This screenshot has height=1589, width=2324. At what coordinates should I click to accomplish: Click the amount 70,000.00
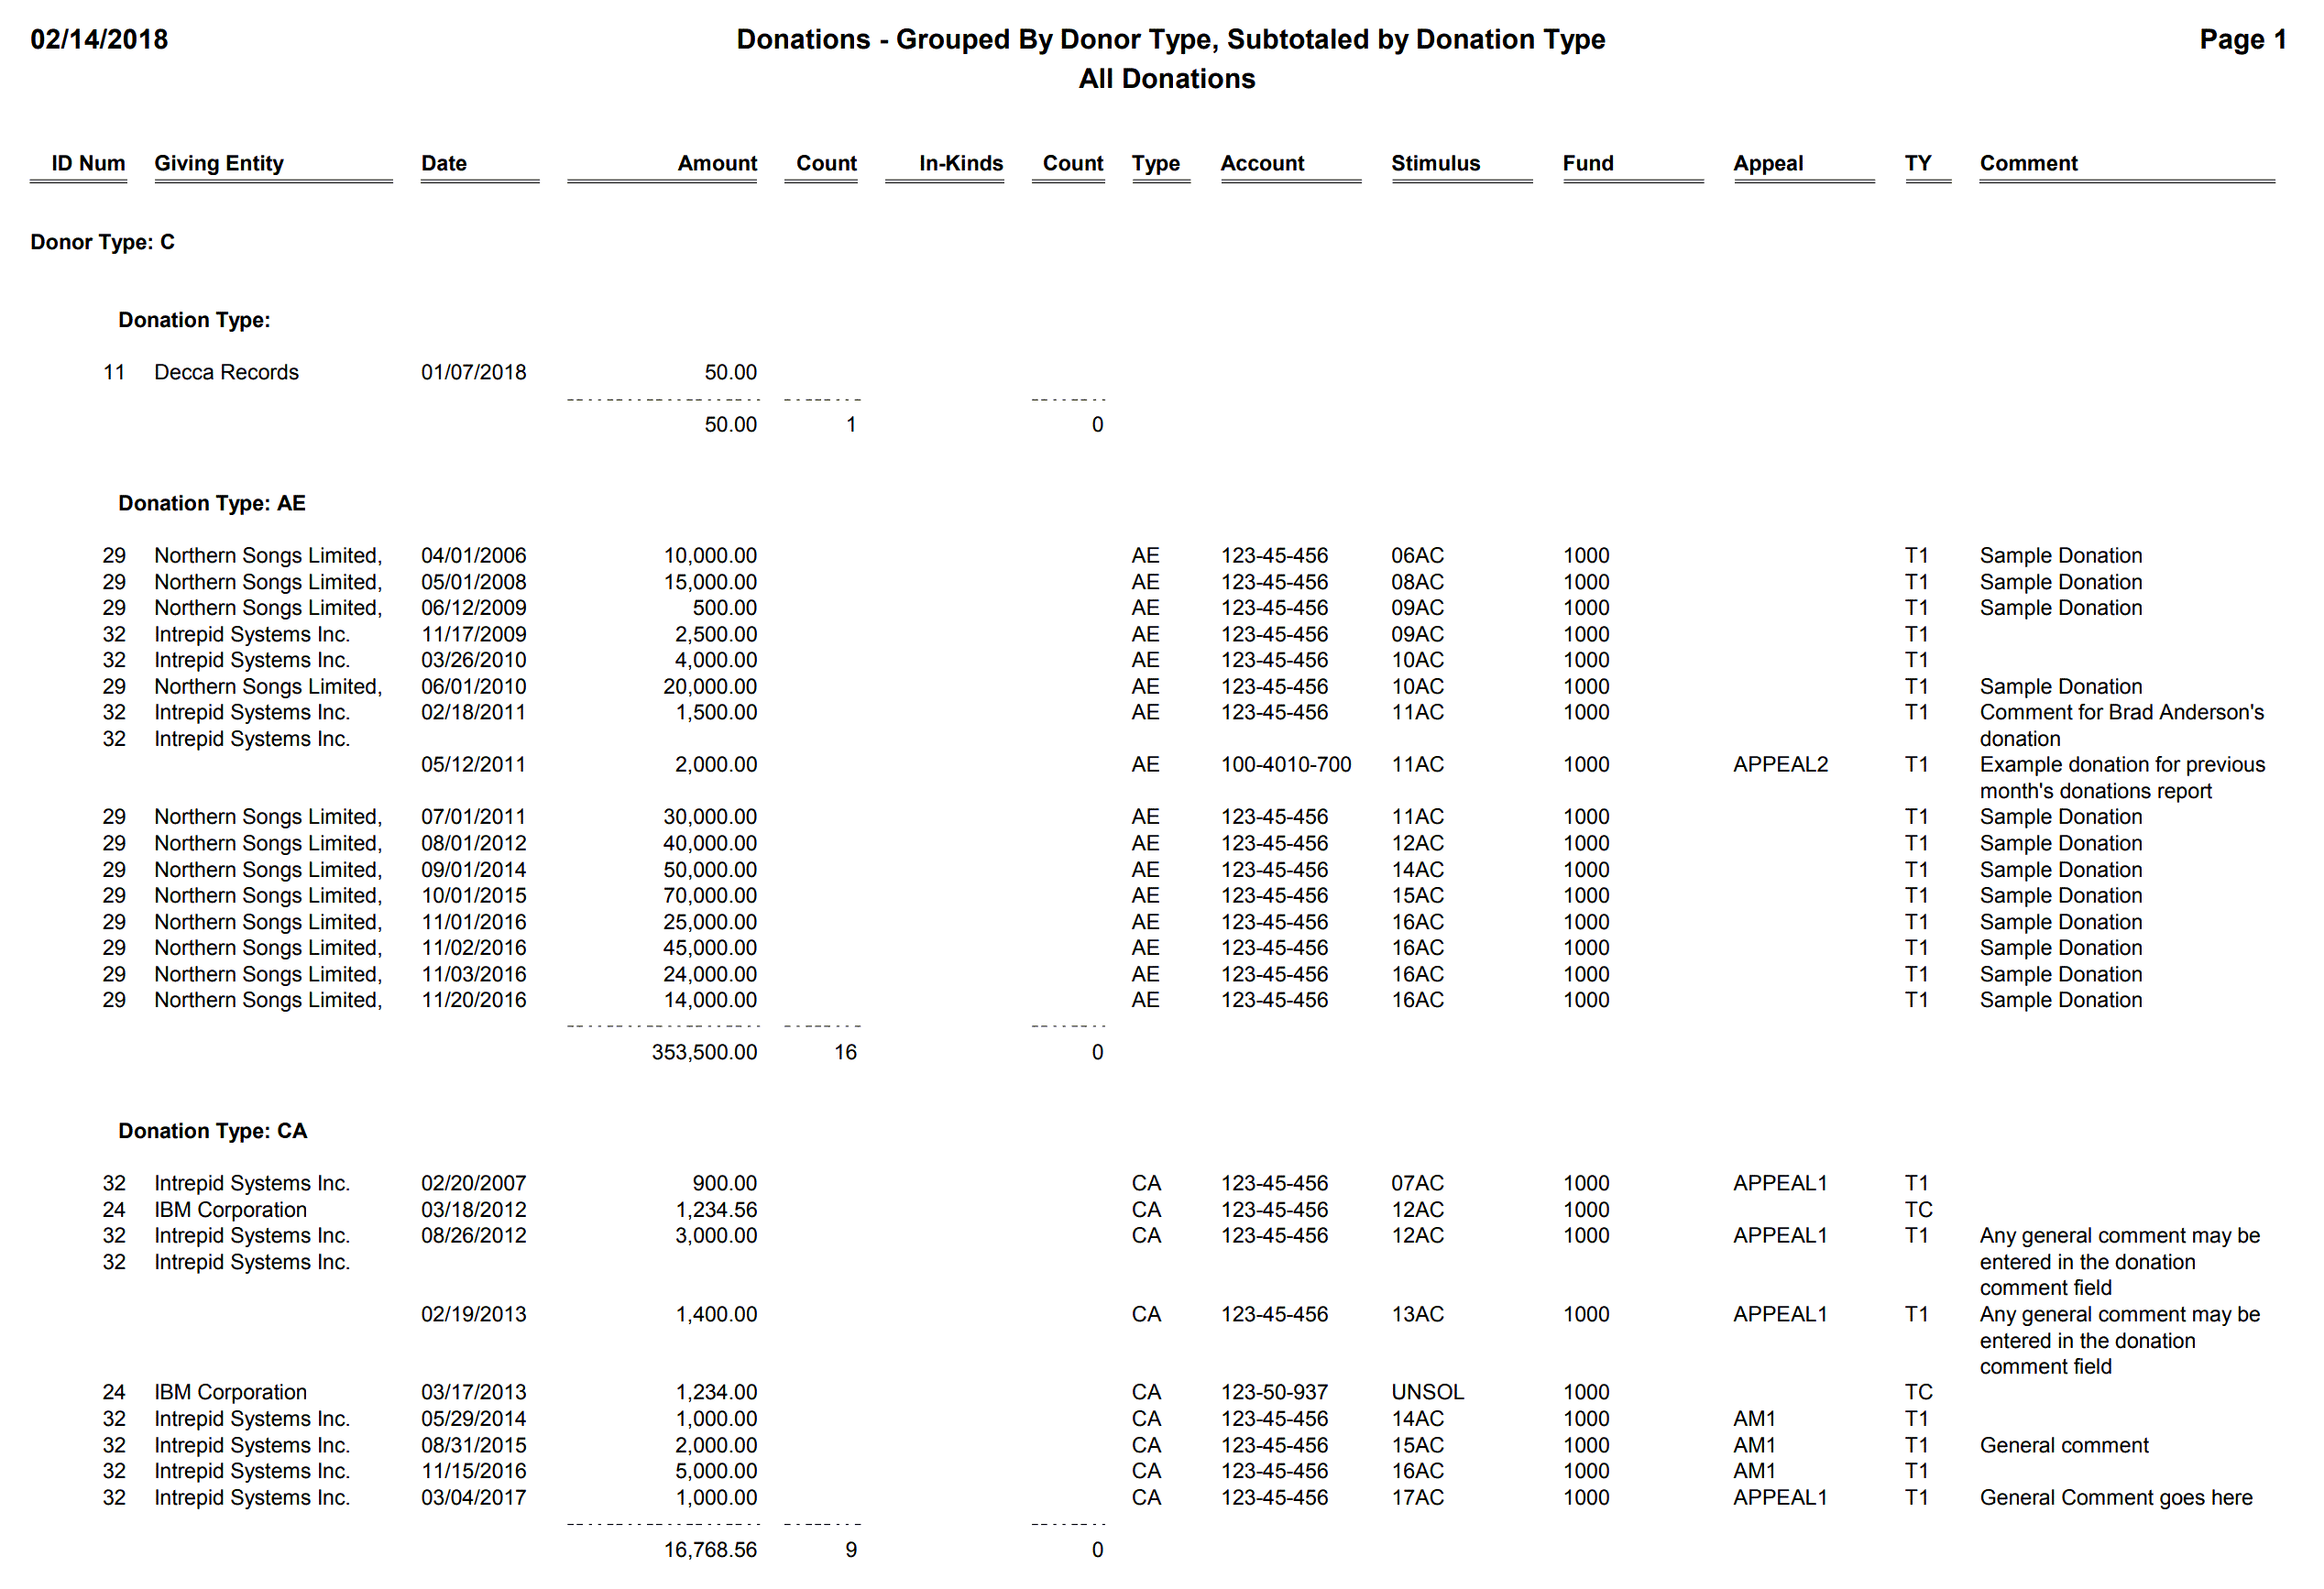click(x=710, y=895)
